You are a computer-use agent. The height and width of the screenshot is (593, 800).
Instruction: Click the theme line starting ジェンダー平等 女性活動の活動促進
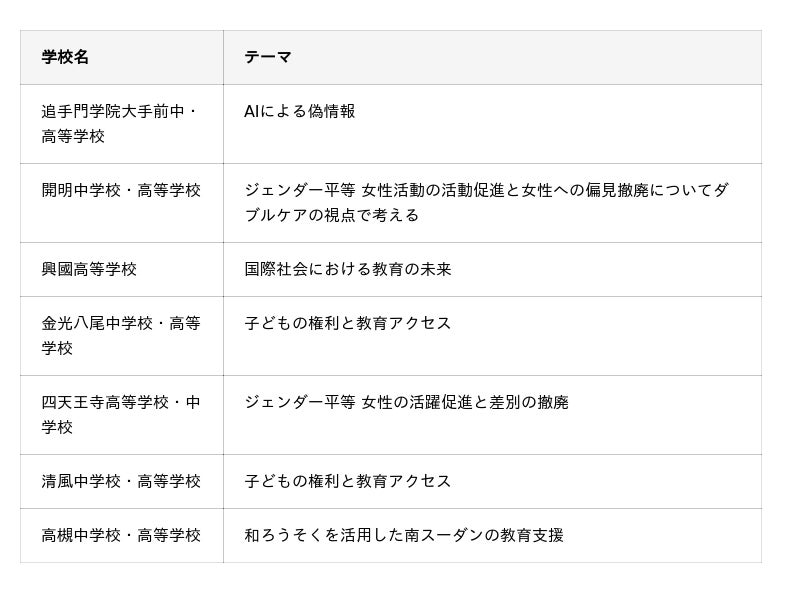(x=486, y=190)
